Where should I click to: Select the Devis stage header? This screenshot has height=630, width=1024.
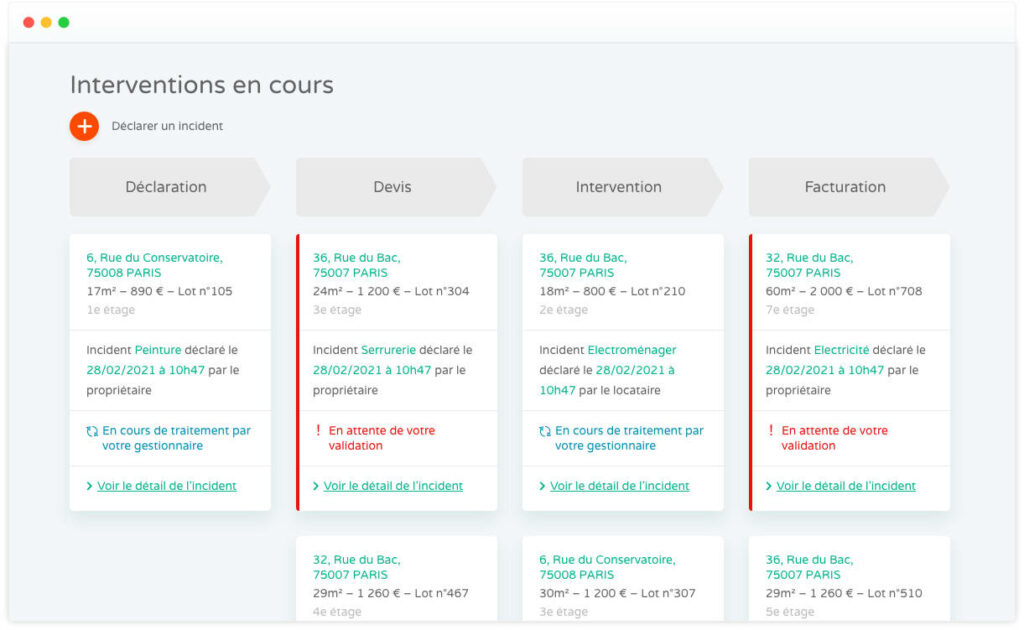pos(396,187)
